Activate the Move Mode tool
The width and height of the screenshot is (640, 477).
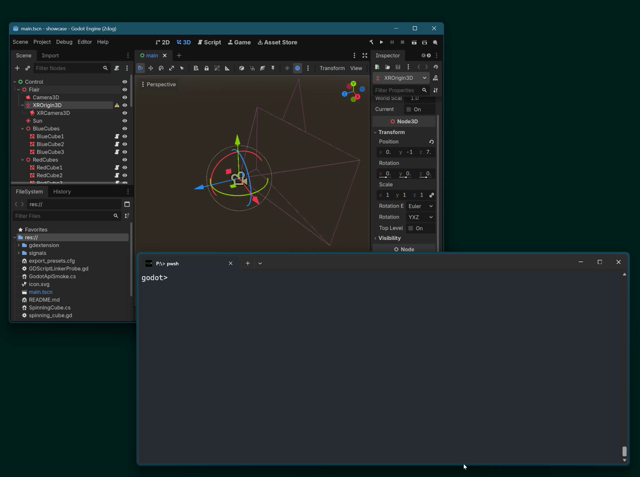pyautogui.click(x=151, y=68)
